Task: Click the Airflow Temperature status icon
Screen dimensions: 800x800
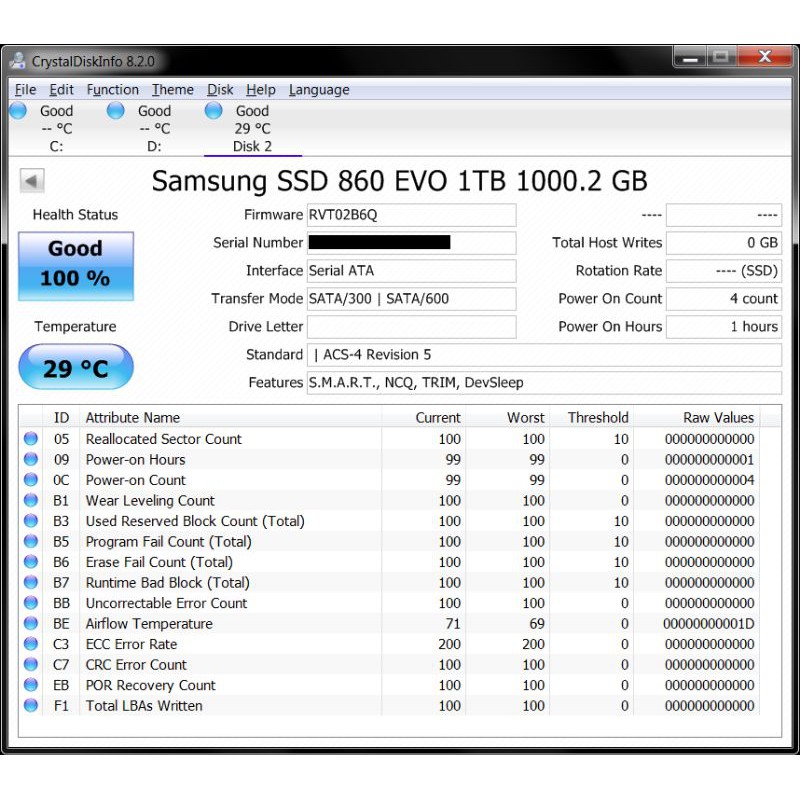Action: tap(31, 624)
